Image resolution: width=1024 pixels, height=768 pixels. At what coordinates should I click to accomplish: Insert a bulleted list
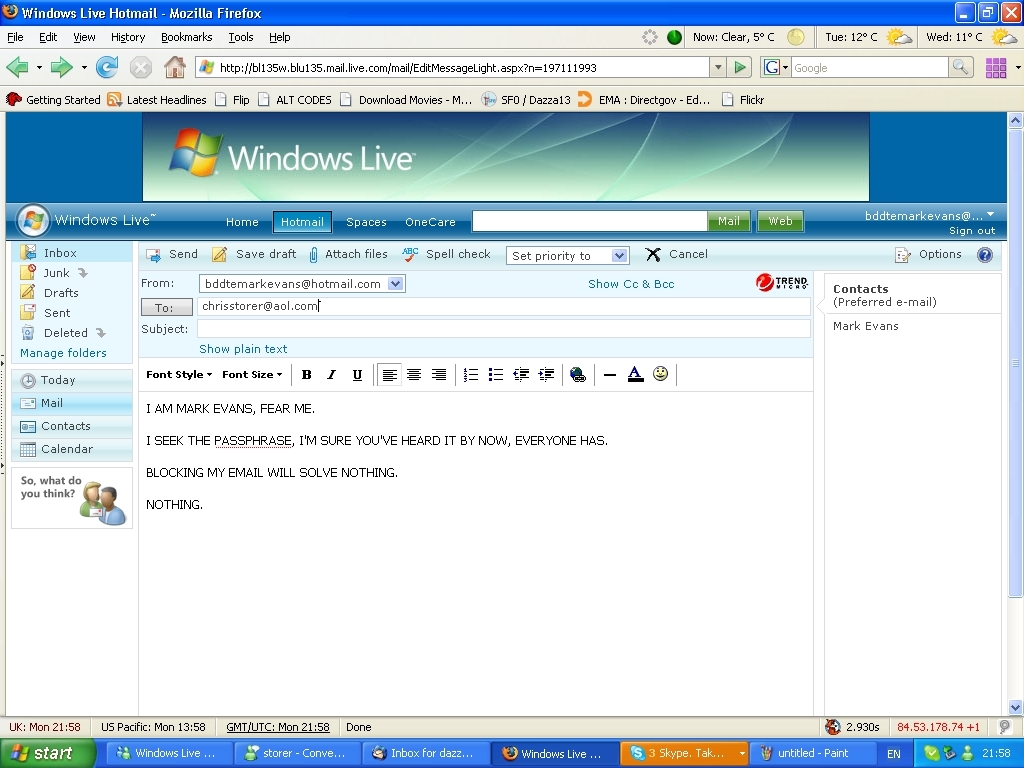click(x=496, y=375)
